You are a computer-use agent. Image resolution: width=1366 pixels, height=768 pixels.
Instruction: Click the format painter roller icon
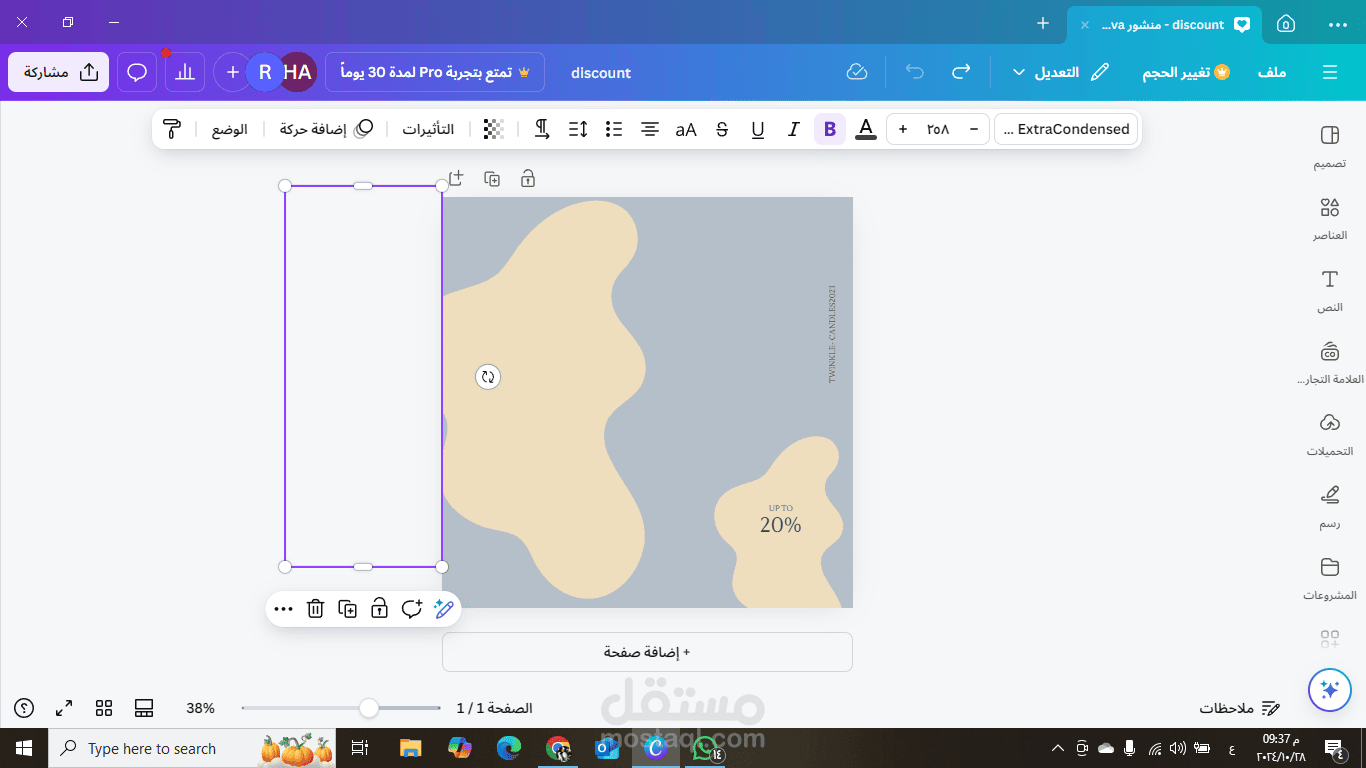pos(172,129)
